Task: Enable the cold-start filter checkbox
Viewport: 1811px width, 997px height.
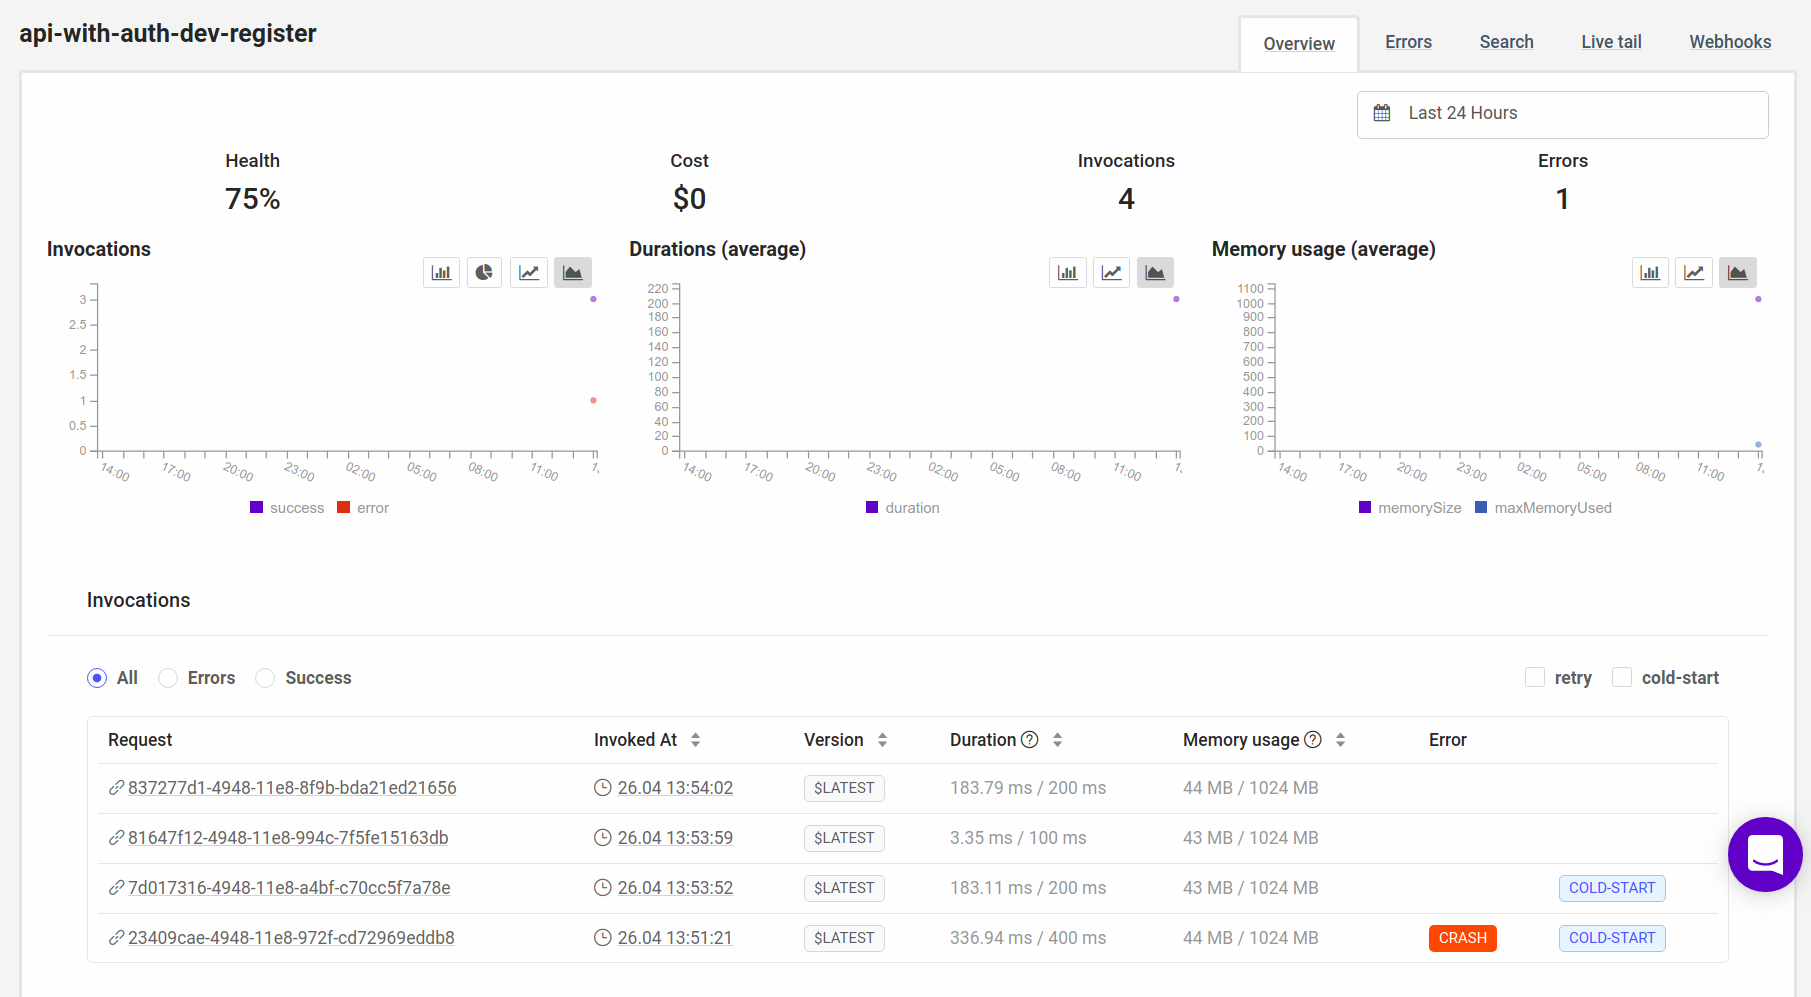Action: (1622, 677)
